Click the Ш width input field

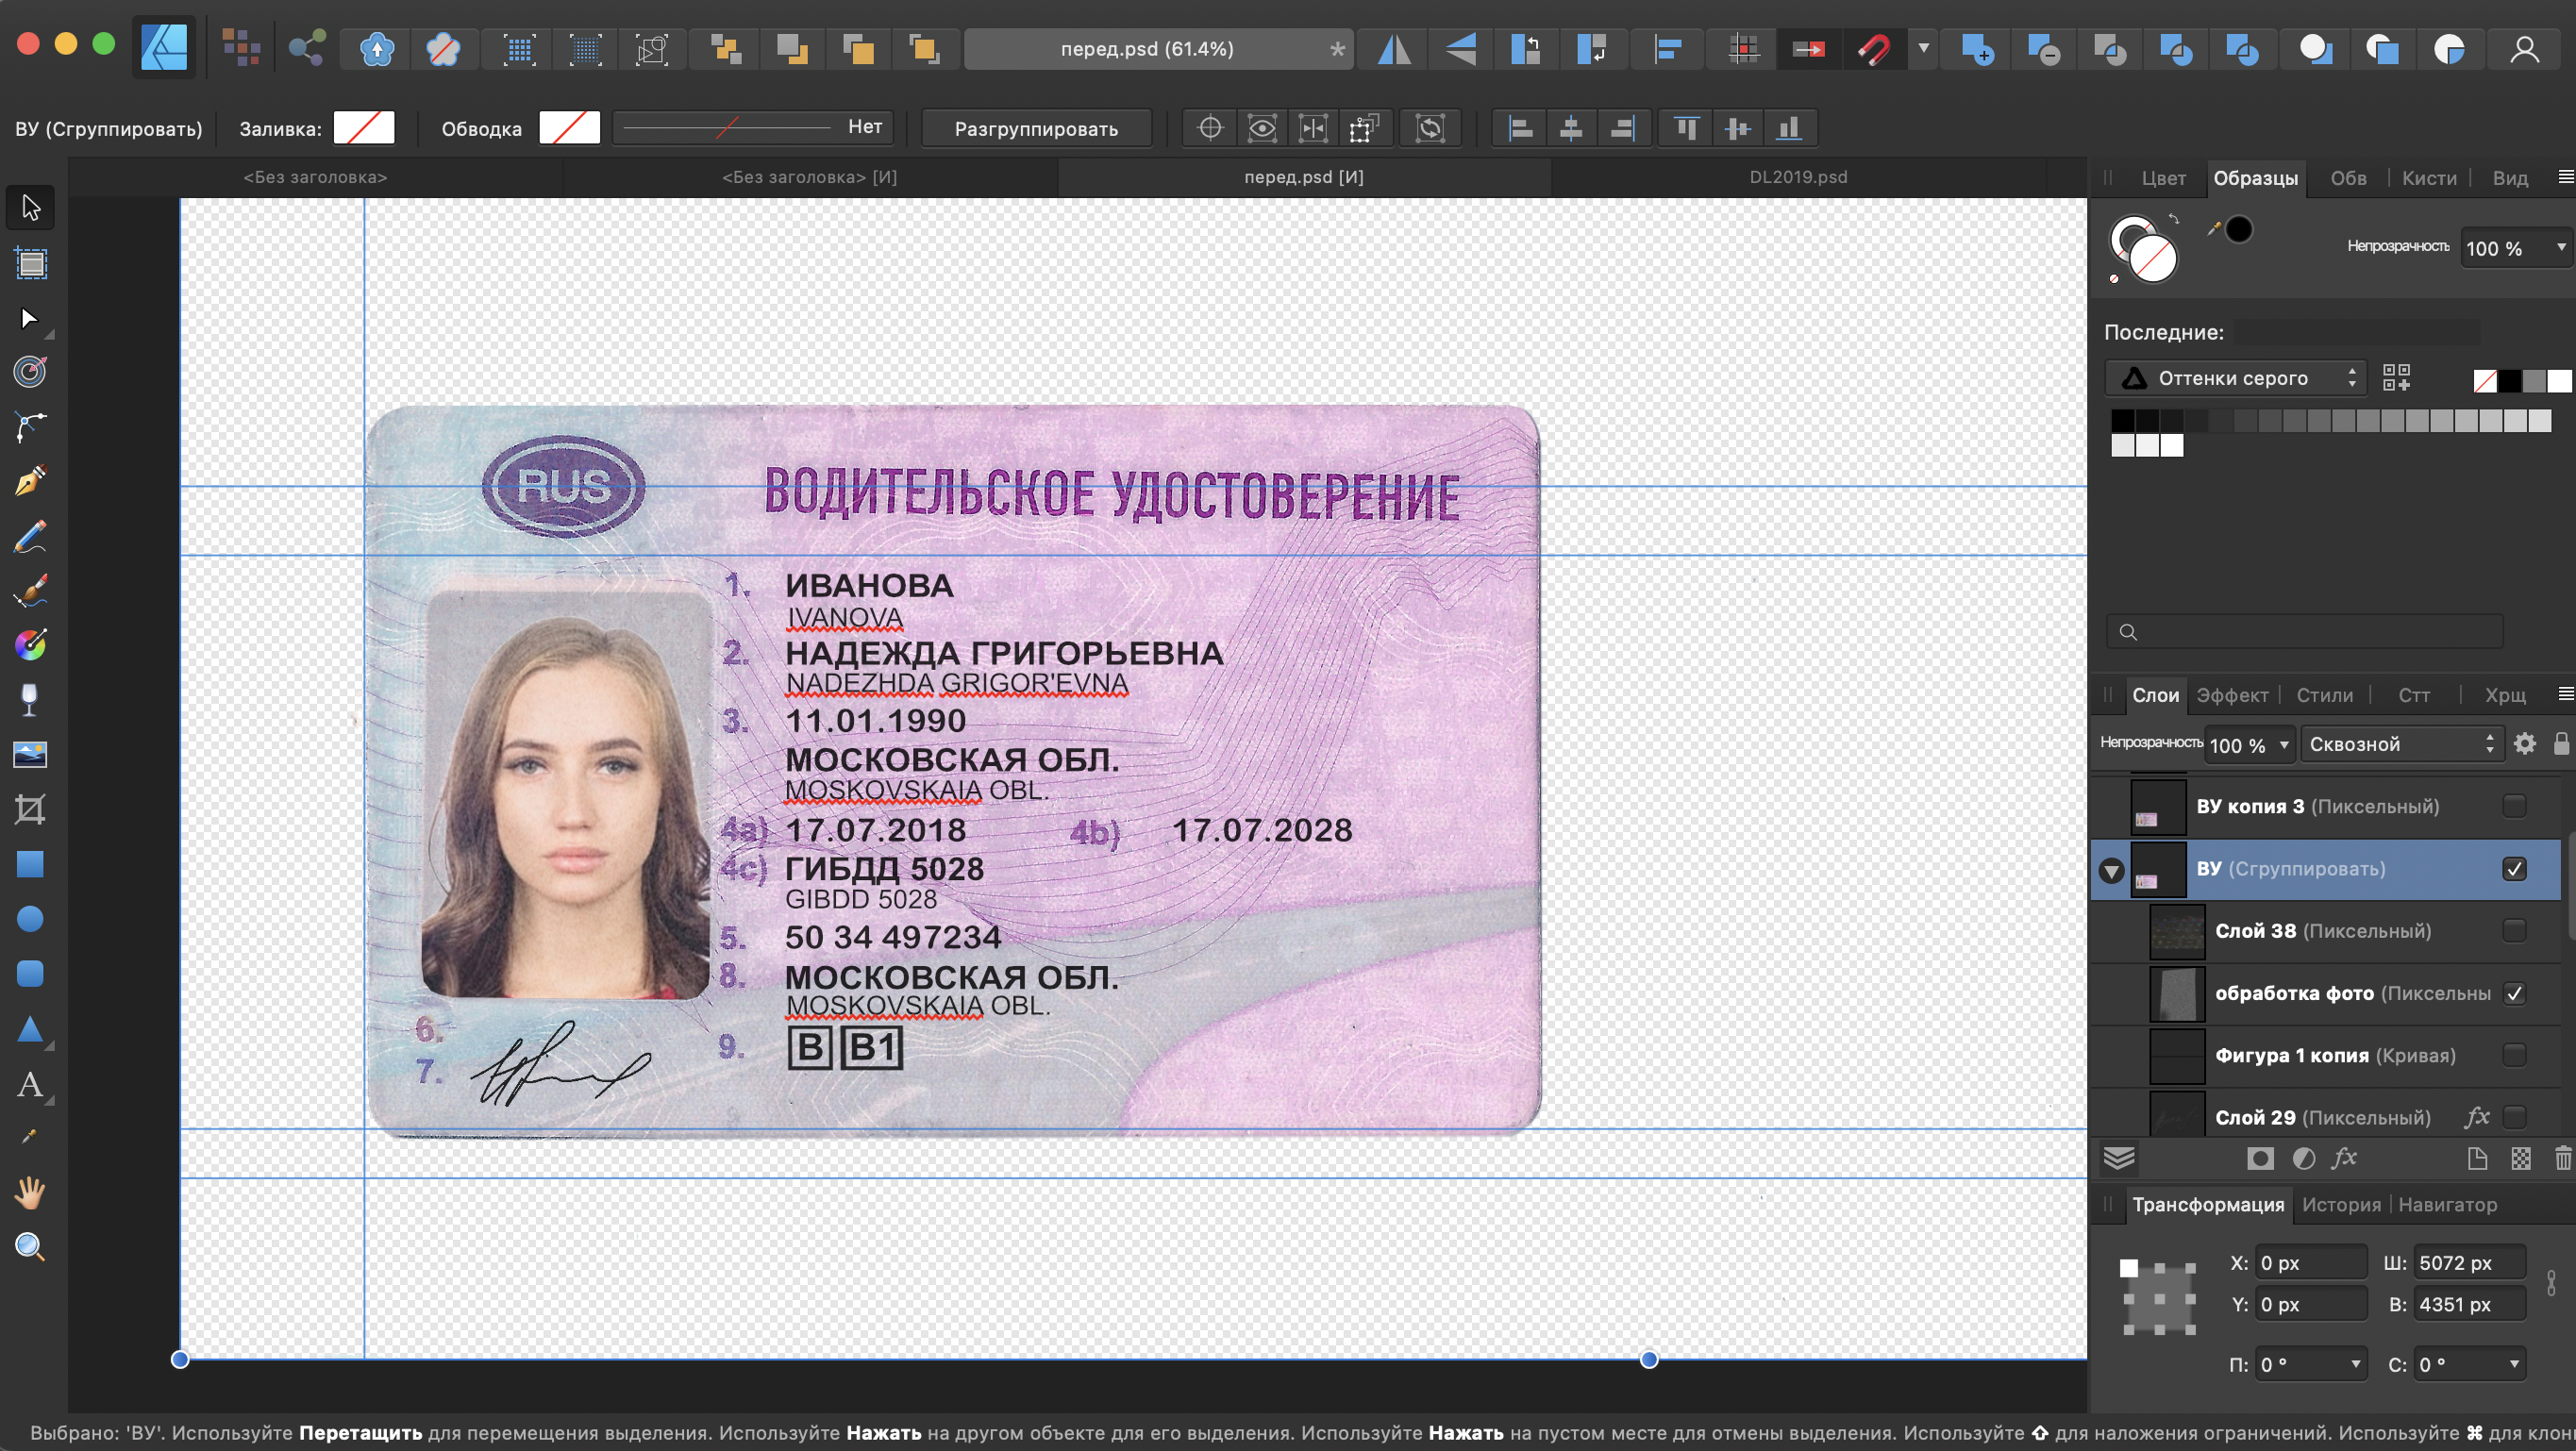pos(2469,1263)
